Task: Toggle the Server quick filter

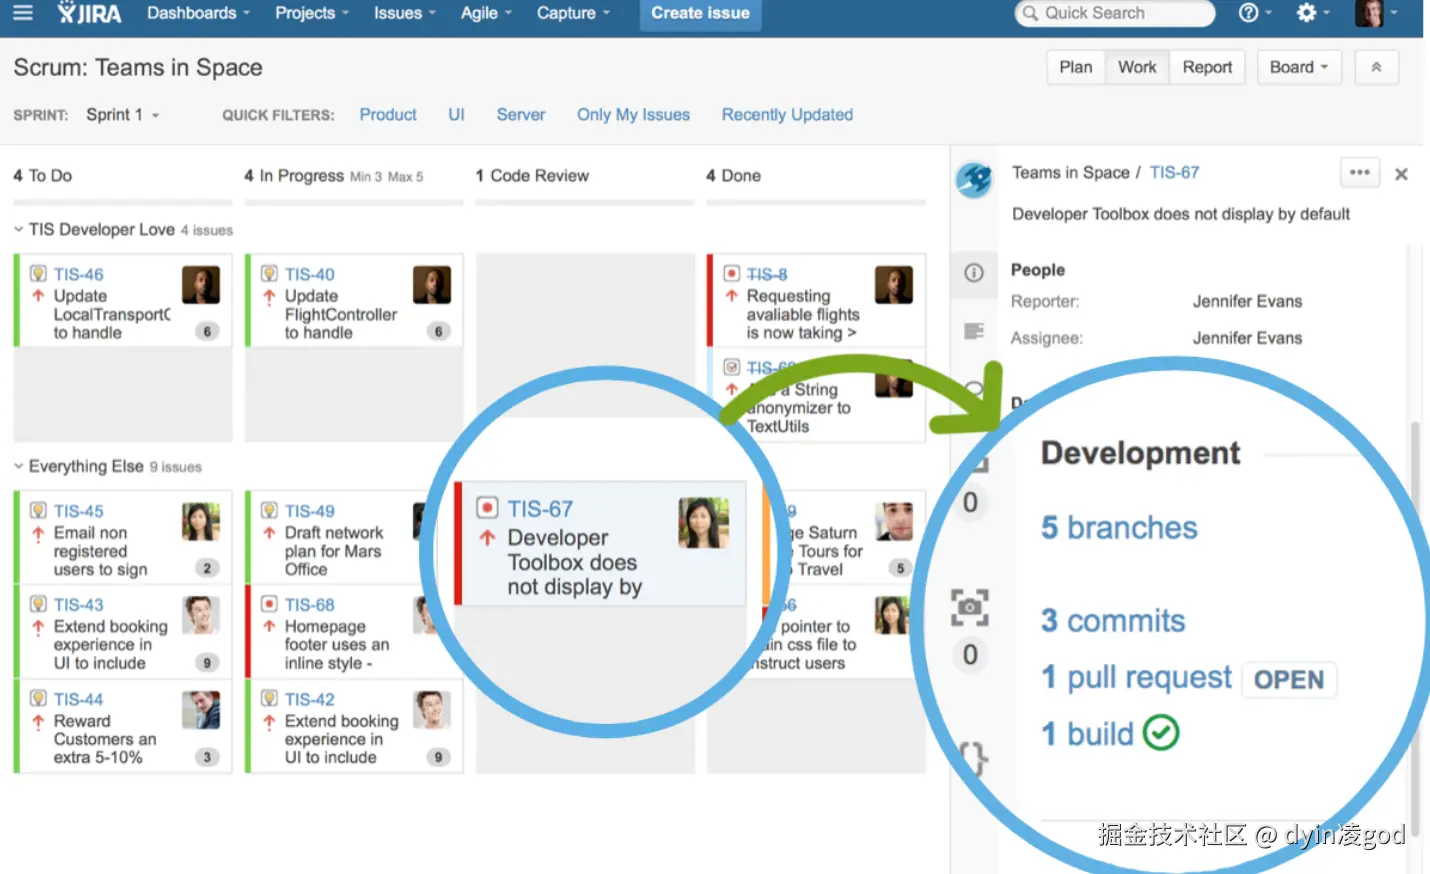Action: 521,115
